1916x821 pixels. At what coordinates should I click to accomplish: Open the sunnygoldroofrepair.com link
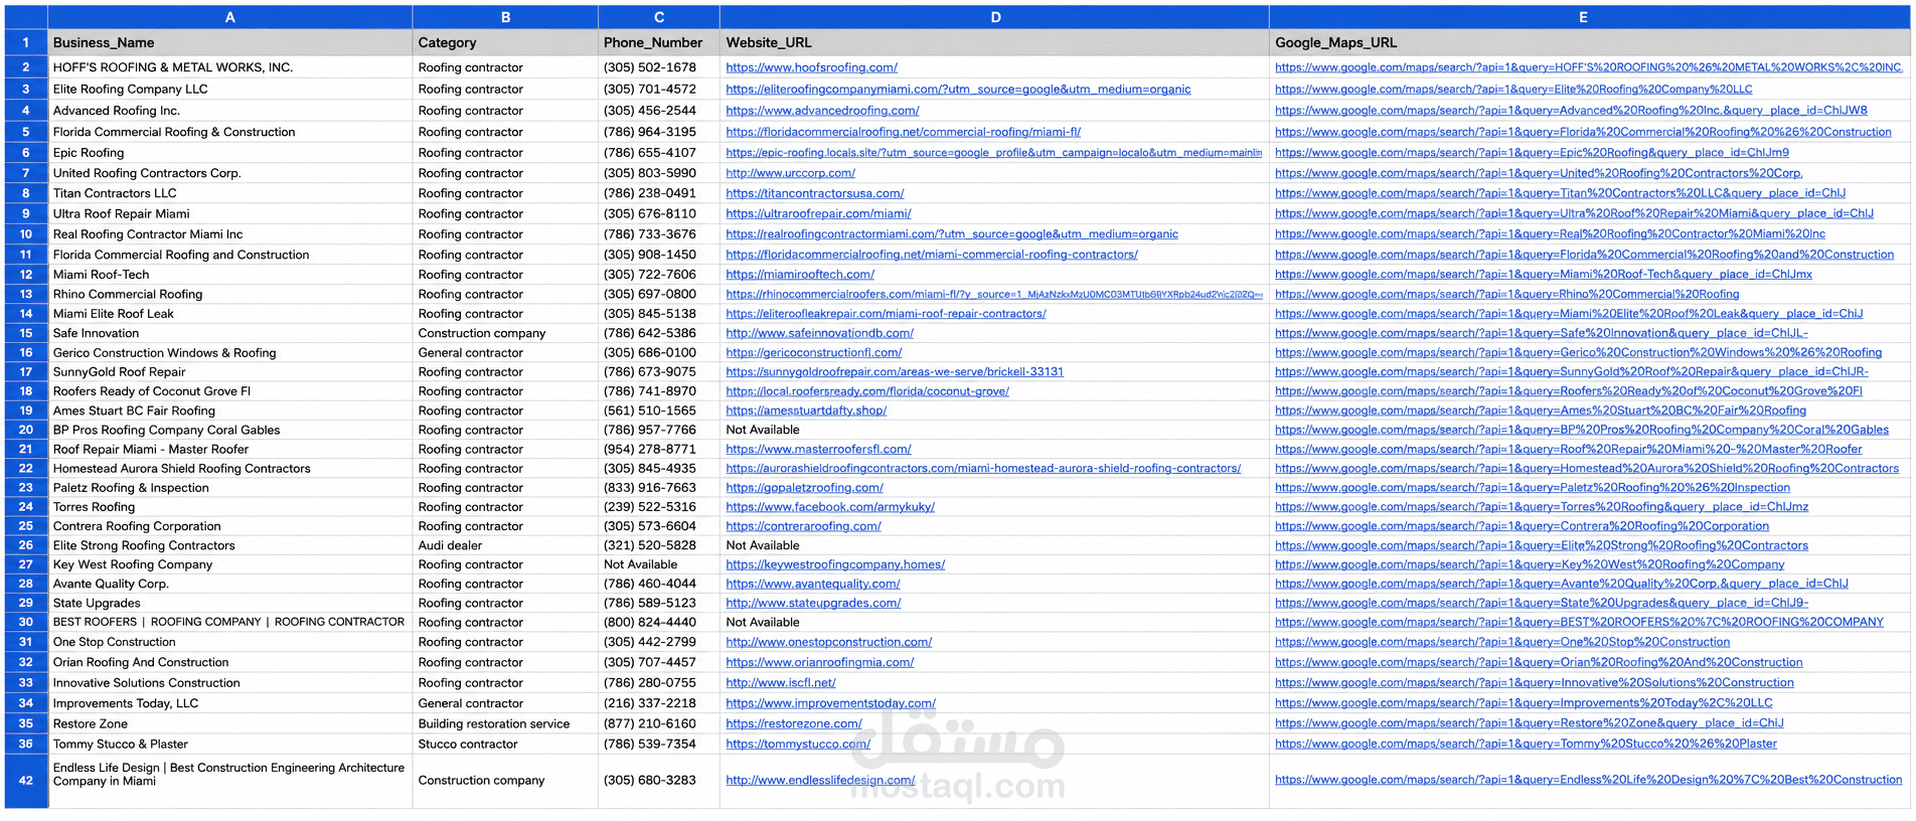click(895, 371)
